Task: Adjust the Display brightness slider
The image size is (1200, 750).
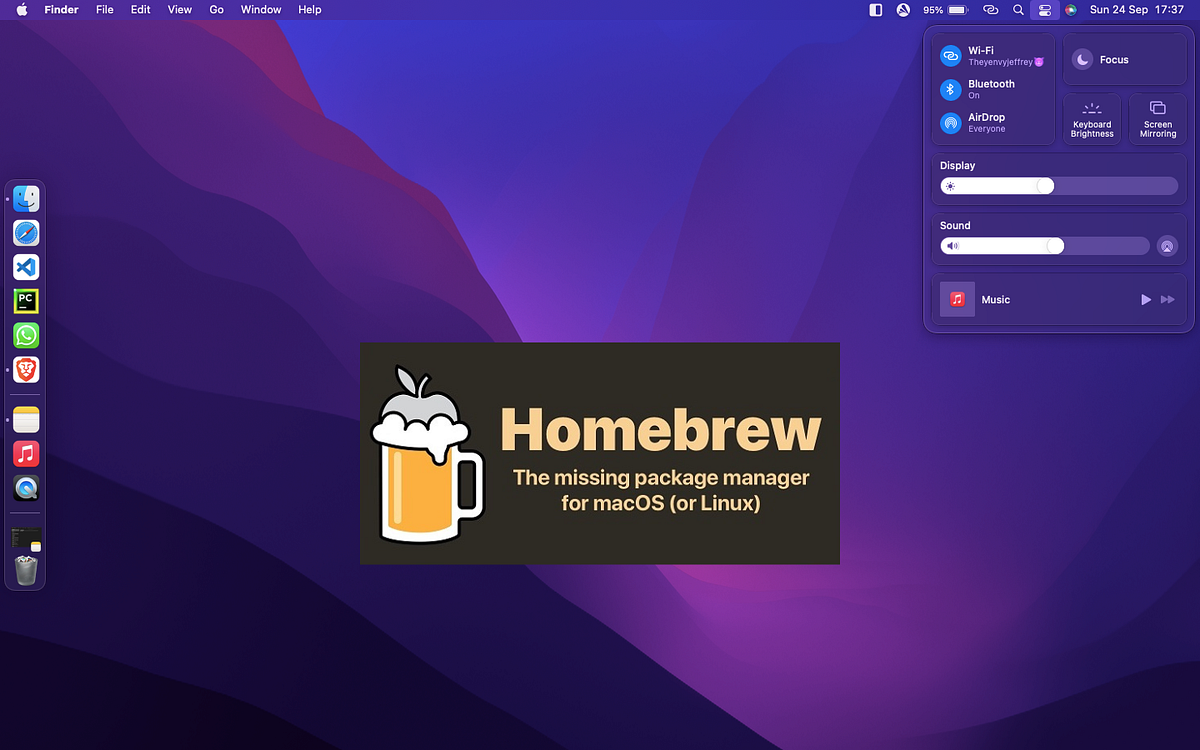Action: (x=1046, y=185)
